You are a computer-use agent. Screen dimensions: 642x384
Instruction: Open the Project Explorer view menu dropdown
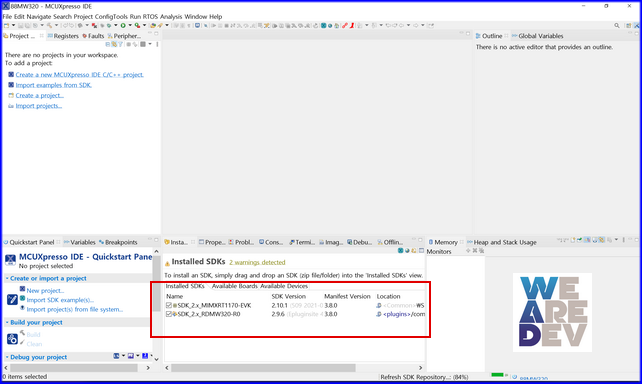pyautogui.click(x=150, y=44)
